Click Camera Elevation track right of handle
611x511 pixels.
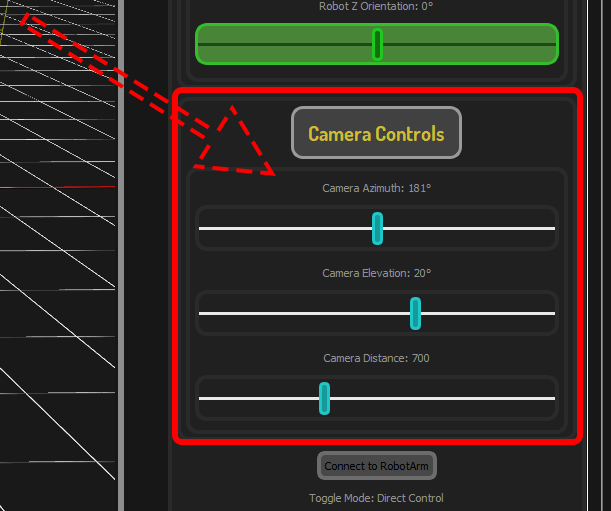[488, 313]
